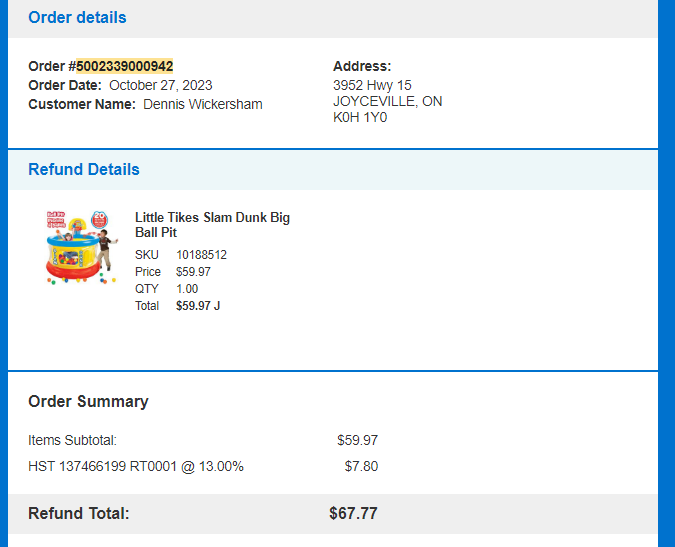Click the item price $59.97 value
The image size is (675, 547).
(193, 272)
